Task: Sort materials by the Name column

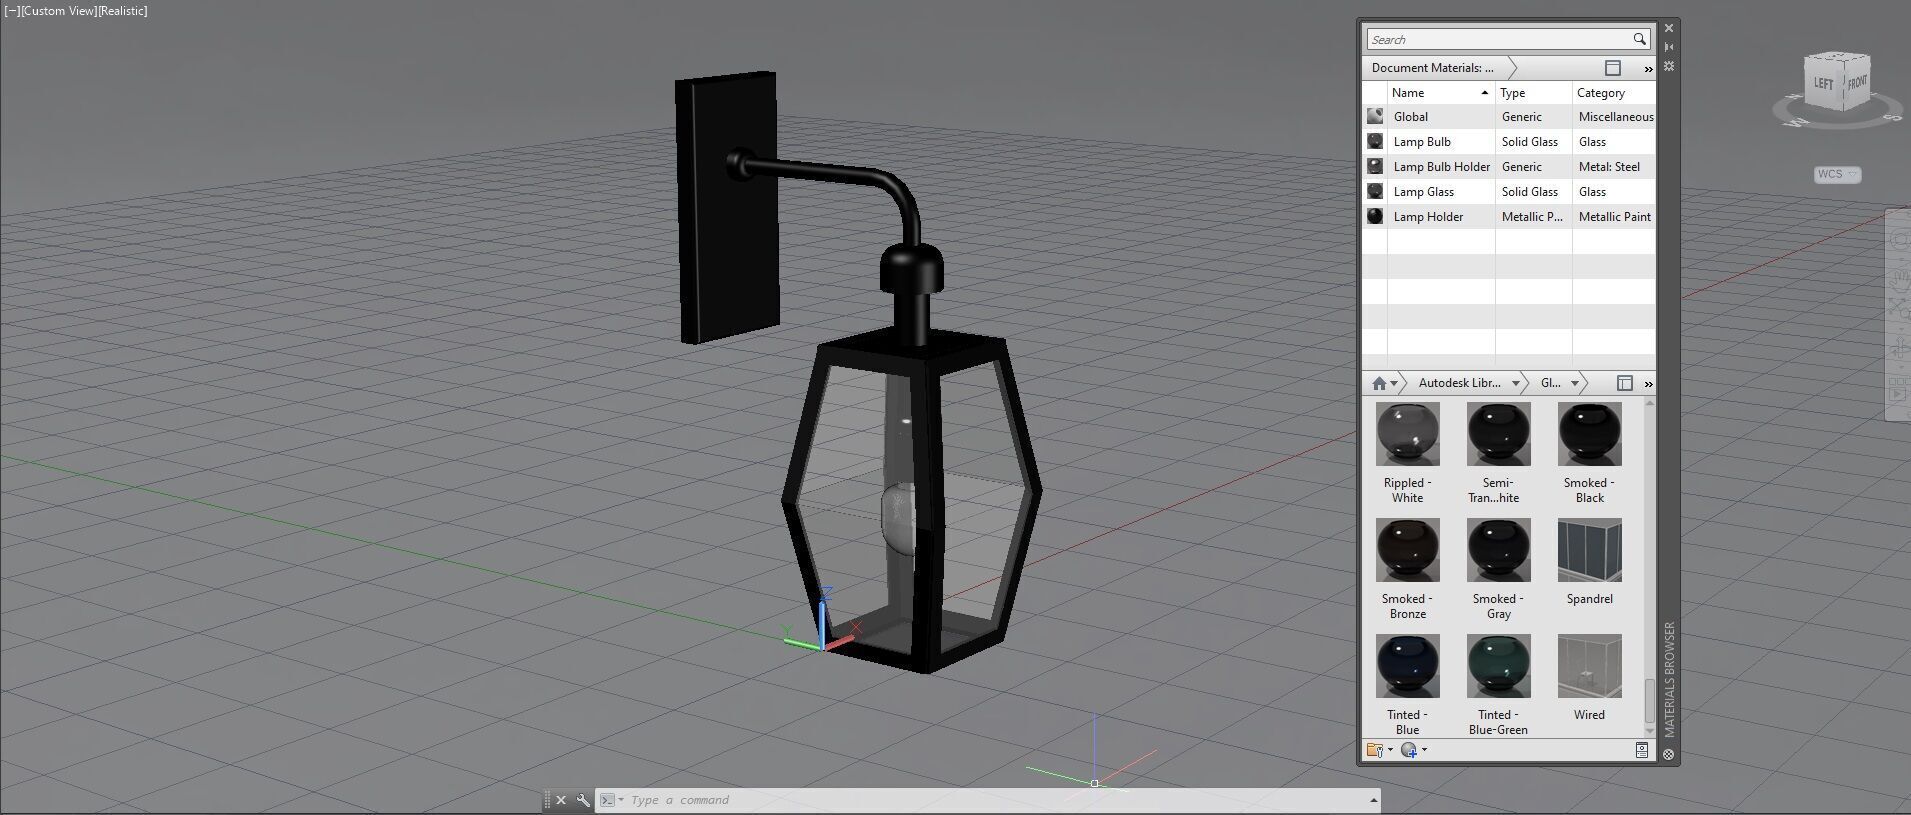Action: (1440, 93)
